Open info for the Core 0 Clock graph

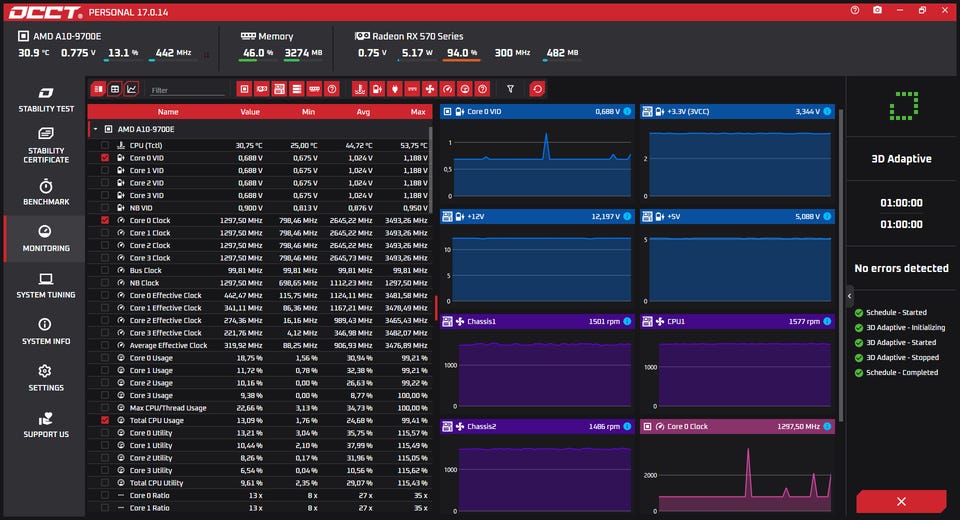click(827, 426)
